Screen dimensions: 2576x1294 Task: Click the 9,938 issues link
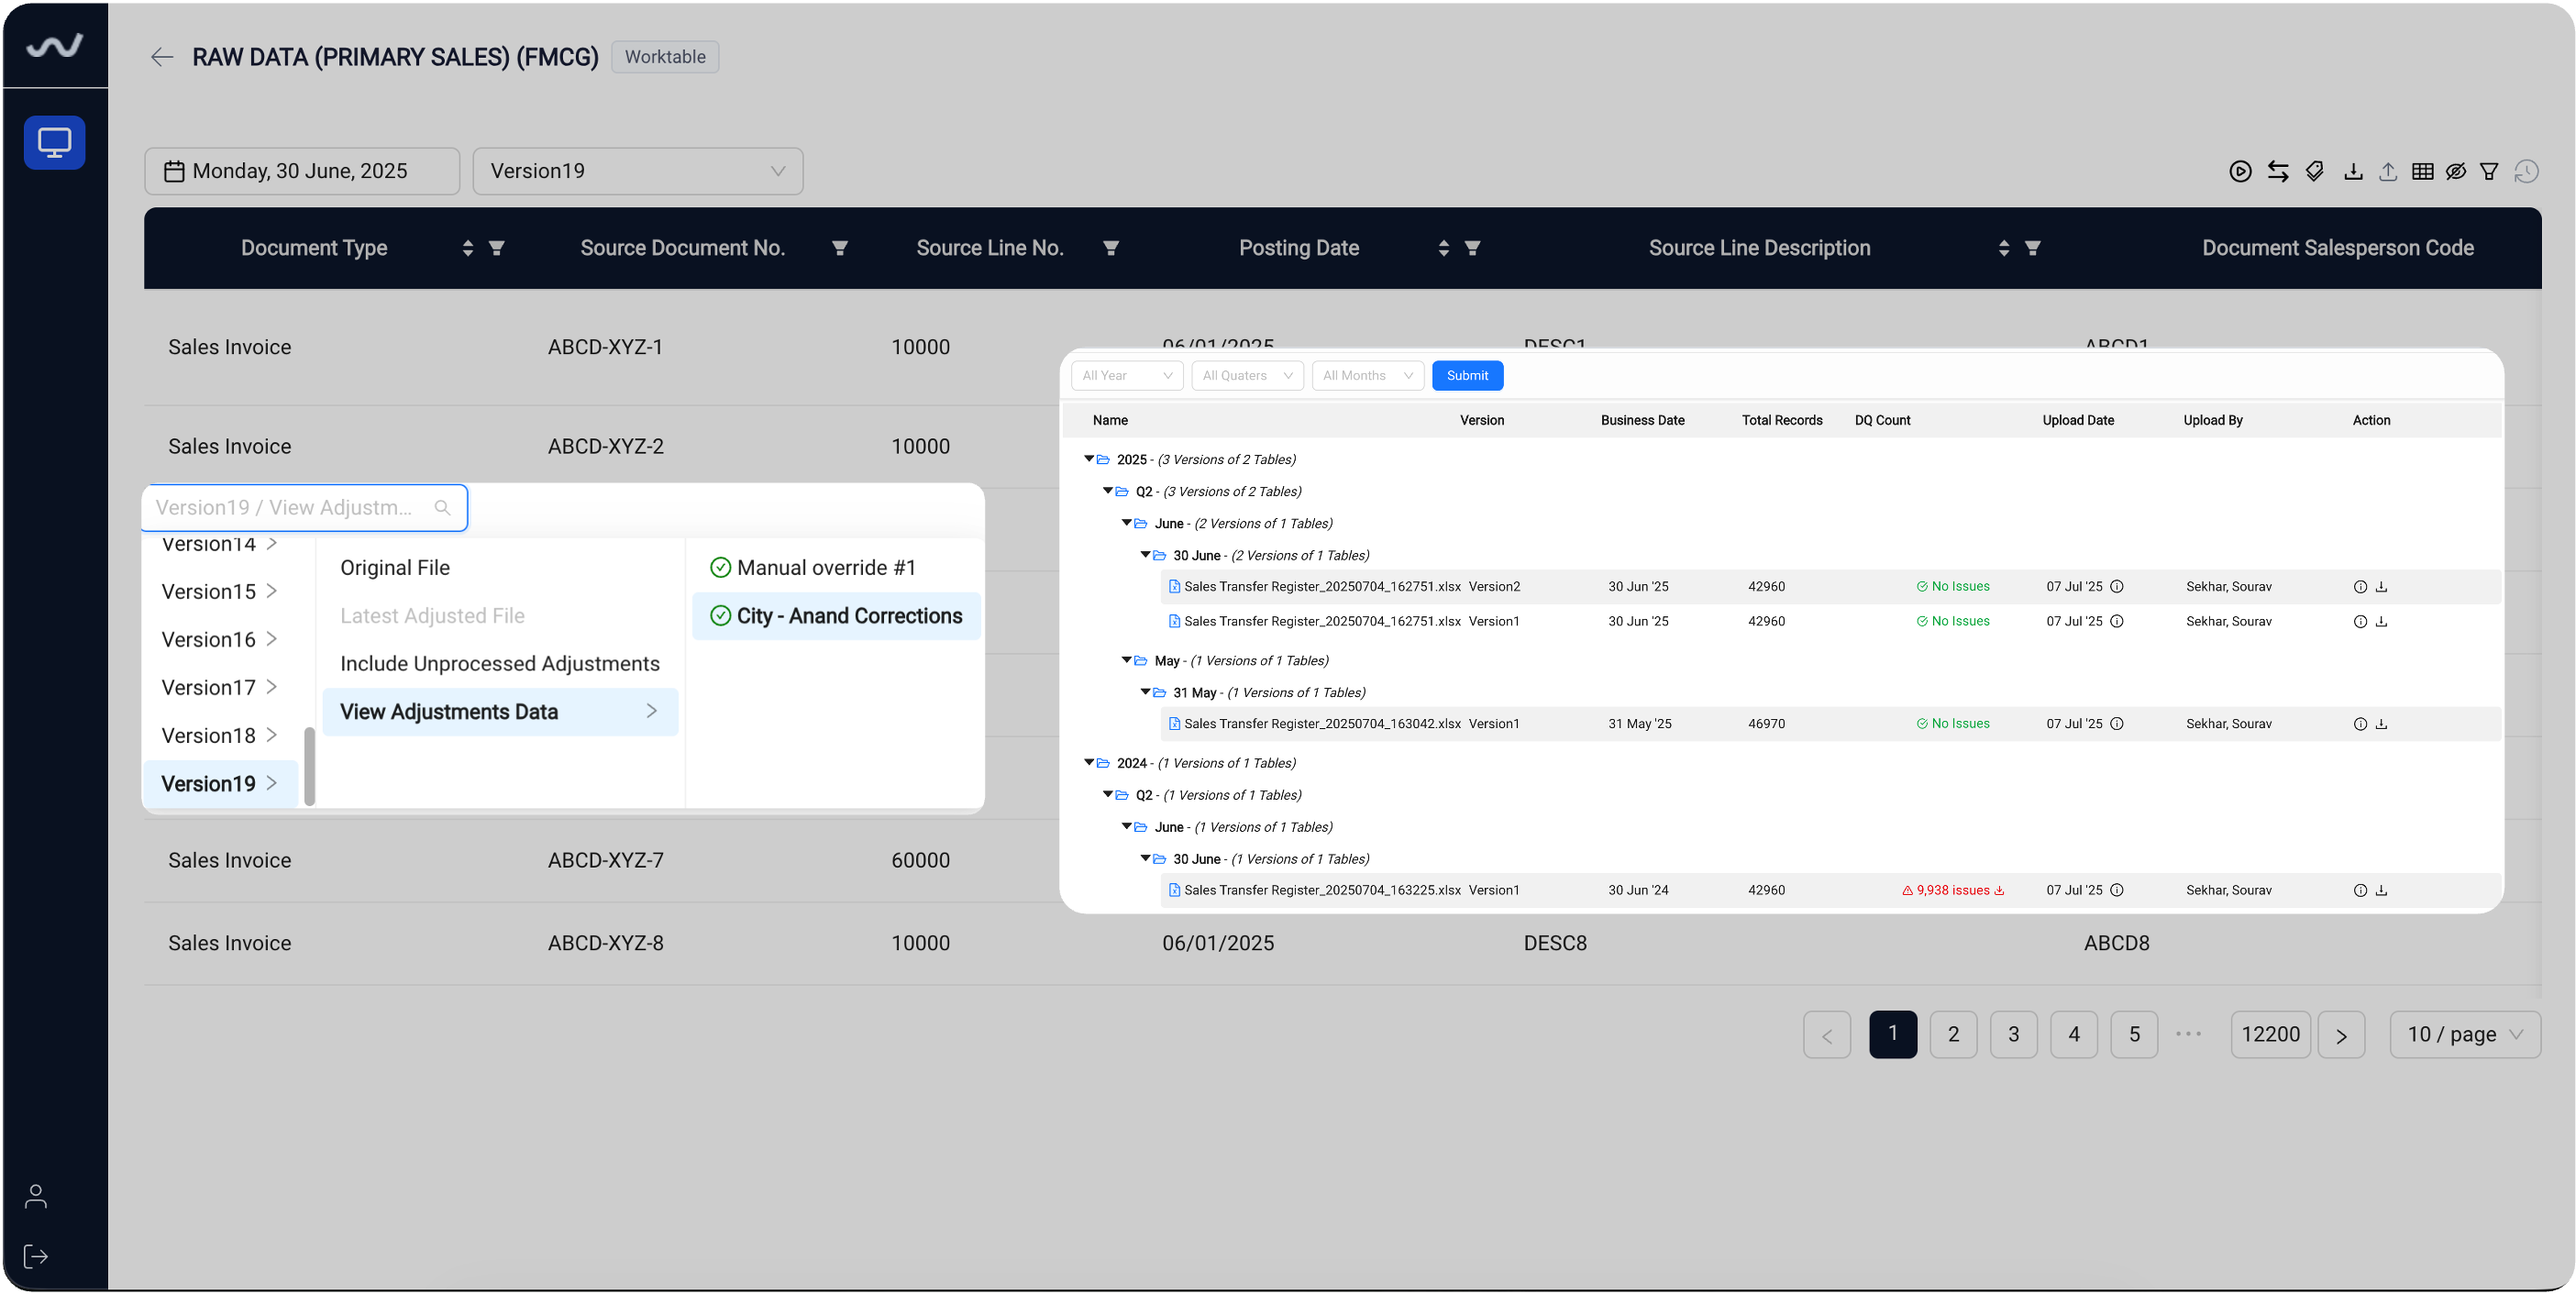pyautogui.click(x=1953, y=890)
